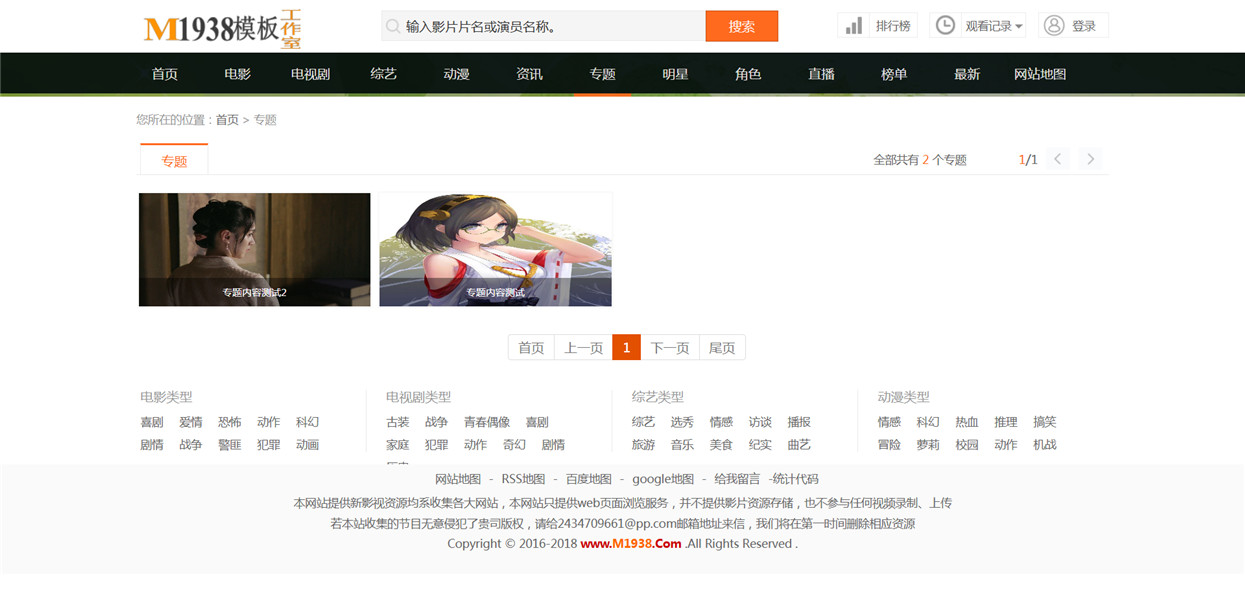Open 角色 in the navigation bar
The image size is (1245, 593).
click(749, 74)
